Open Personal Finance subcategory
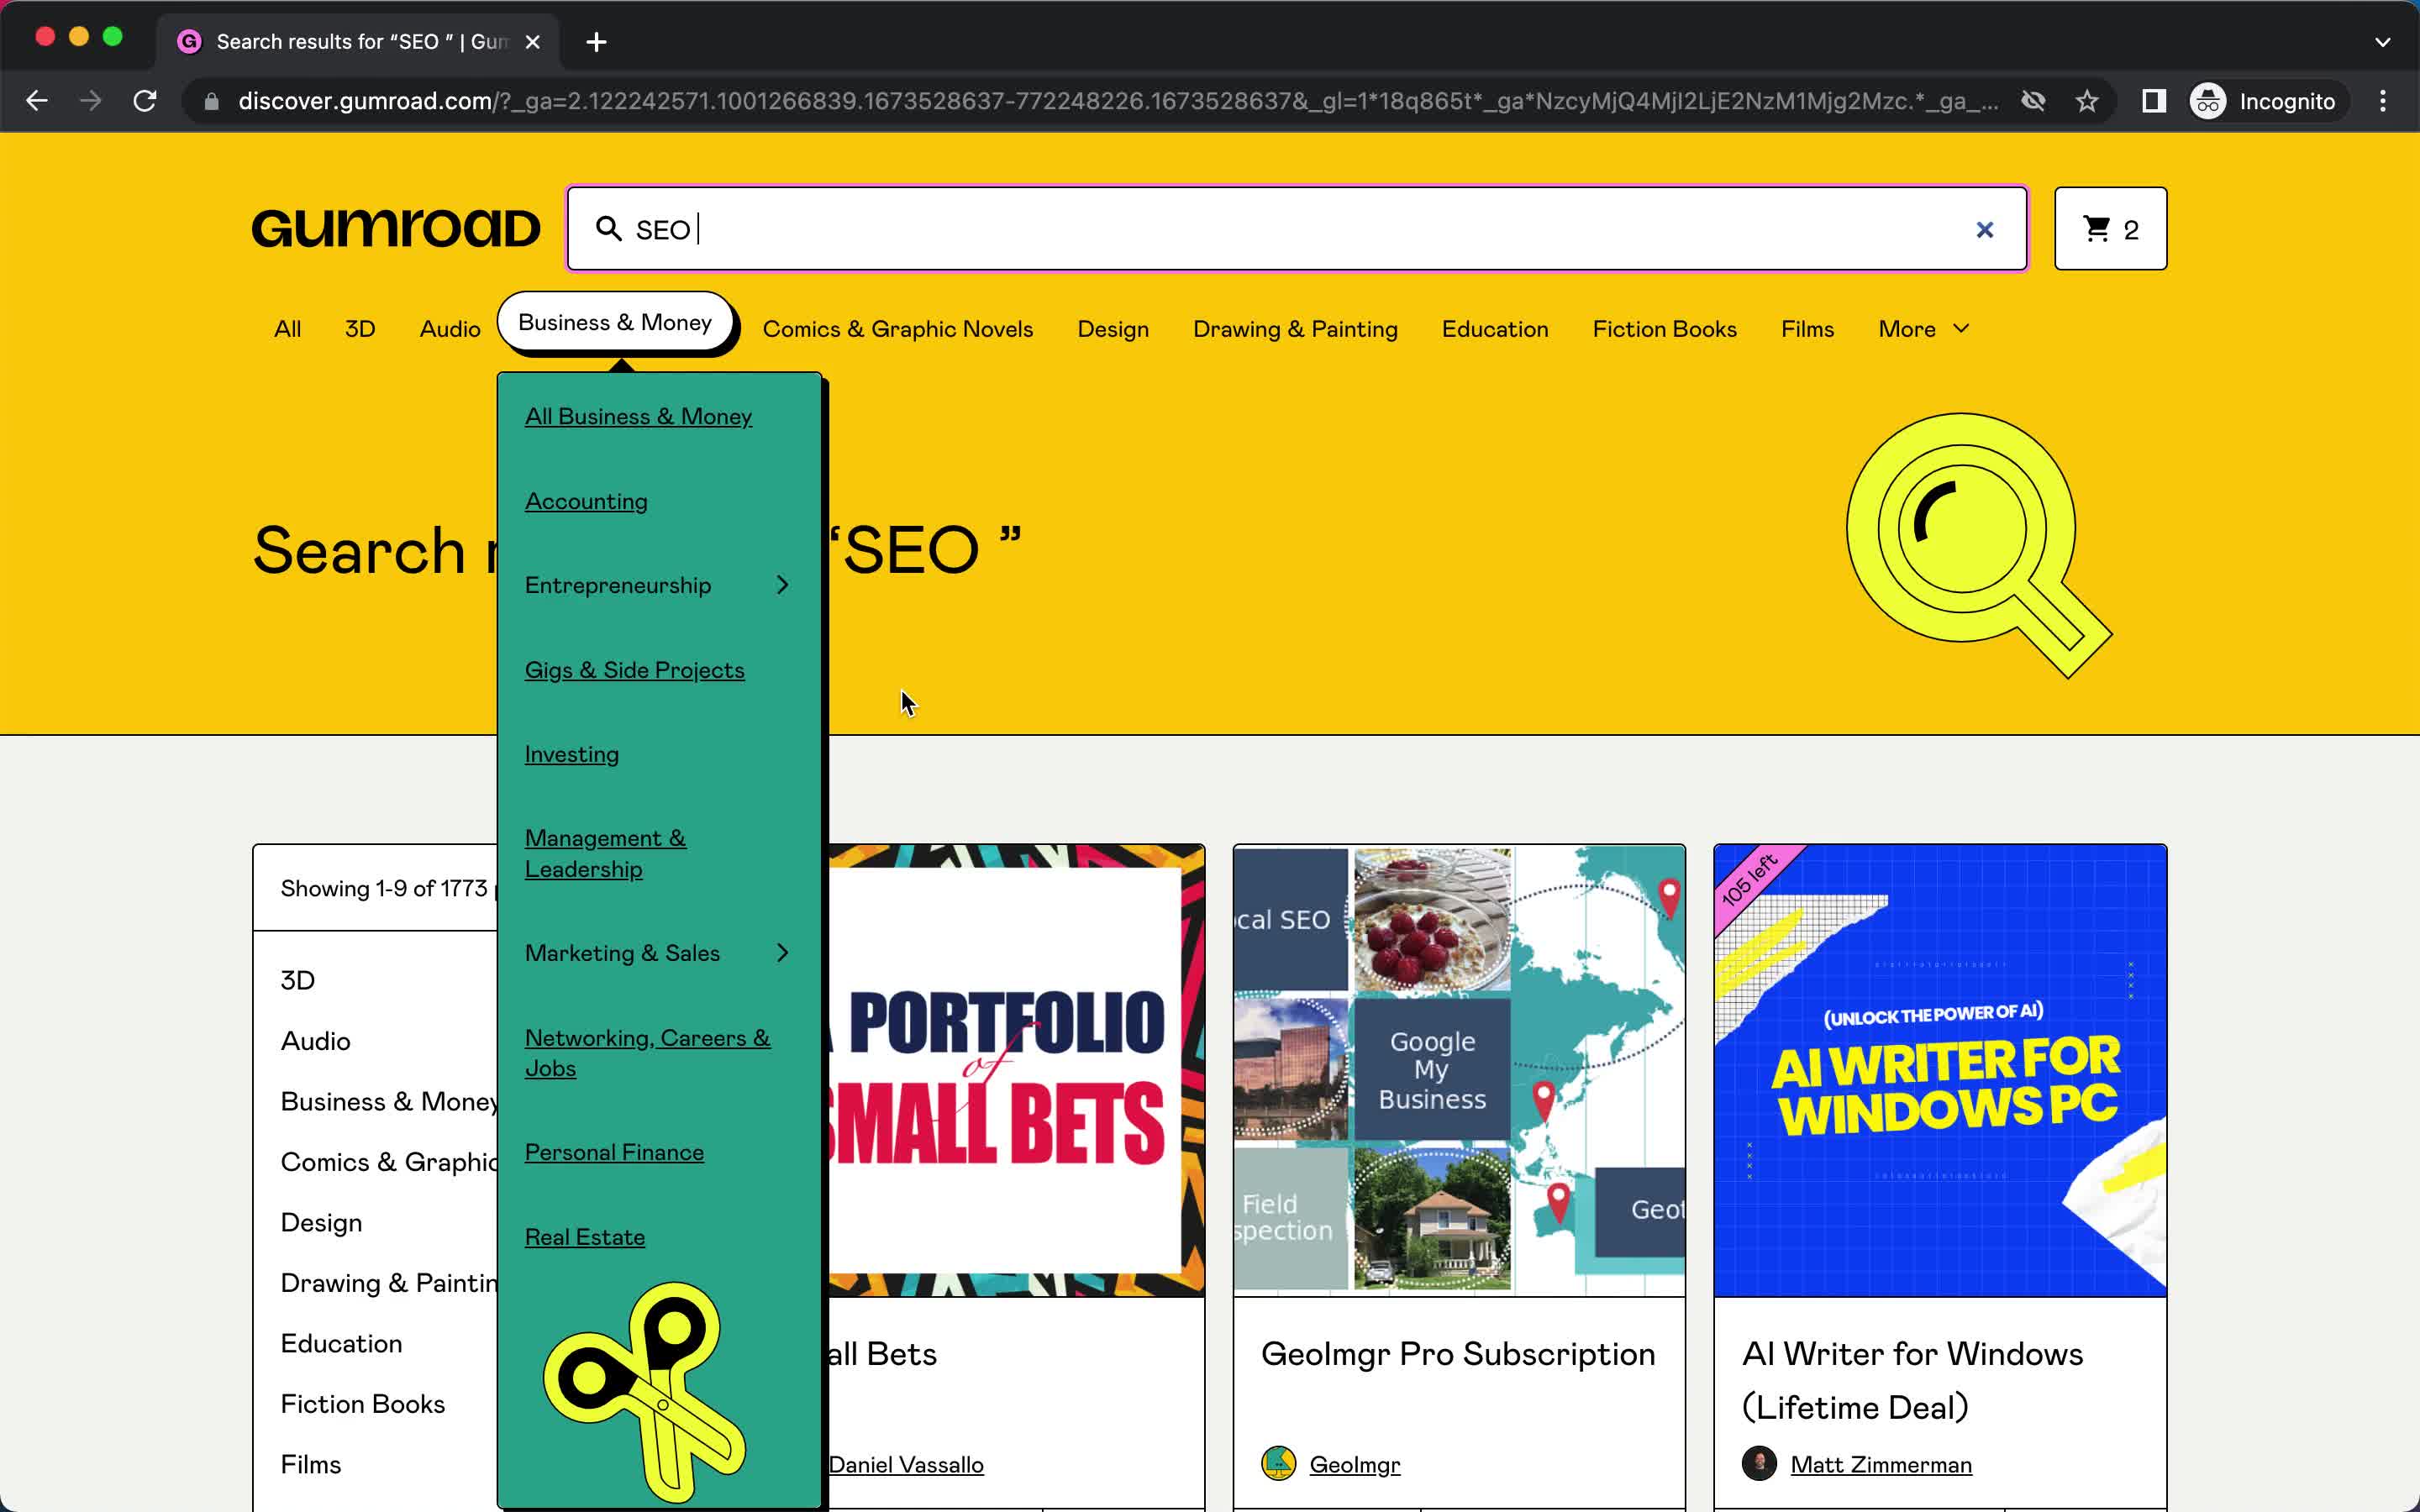 click(x=614, y=1153)
